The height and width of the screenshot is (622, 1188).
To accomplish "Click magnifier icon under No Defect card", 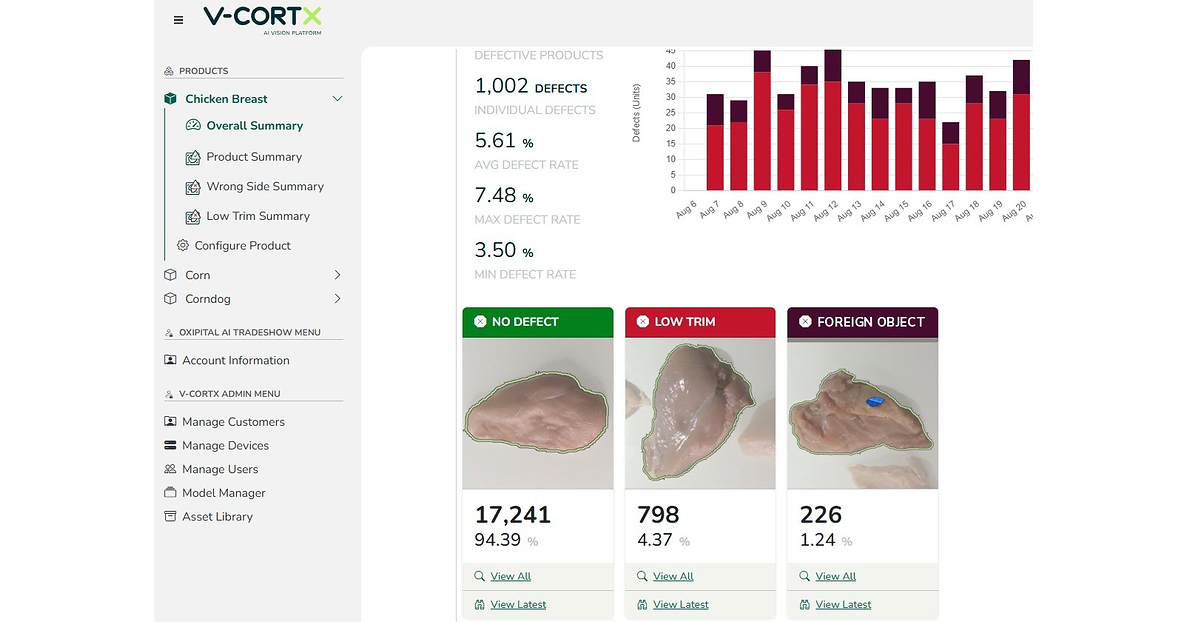I will click(x=480, y=577).
